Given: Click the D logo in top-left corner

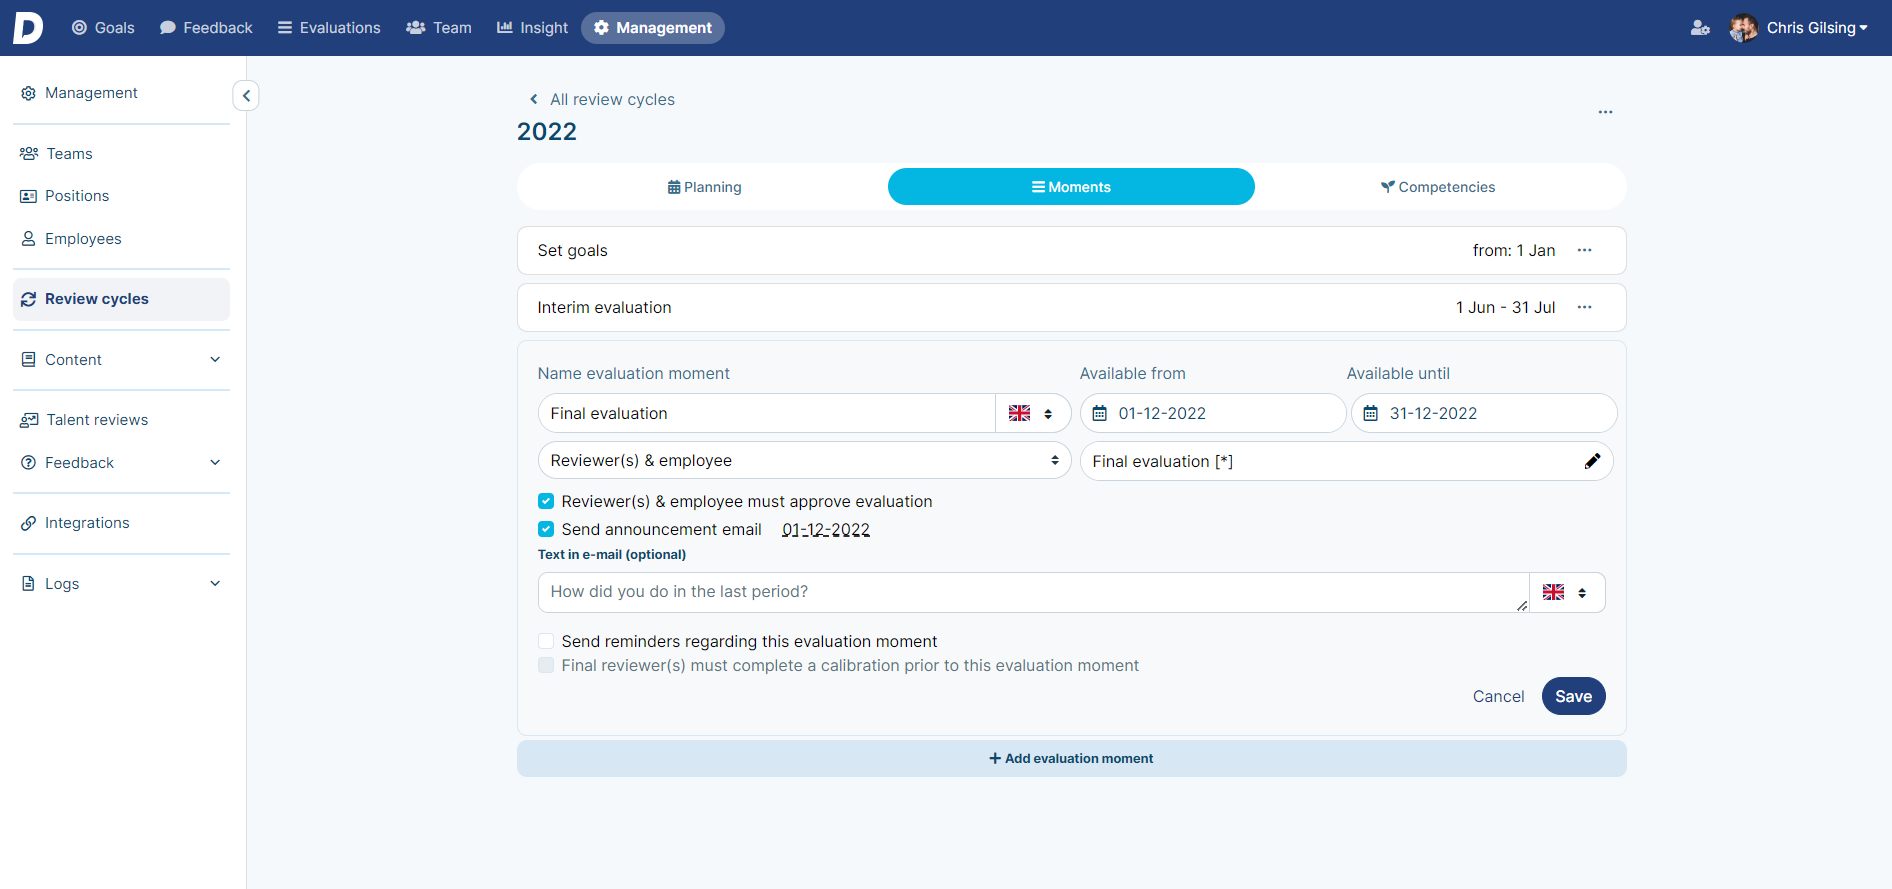Looking at the screenshot, I should click(x=28, y=28).
